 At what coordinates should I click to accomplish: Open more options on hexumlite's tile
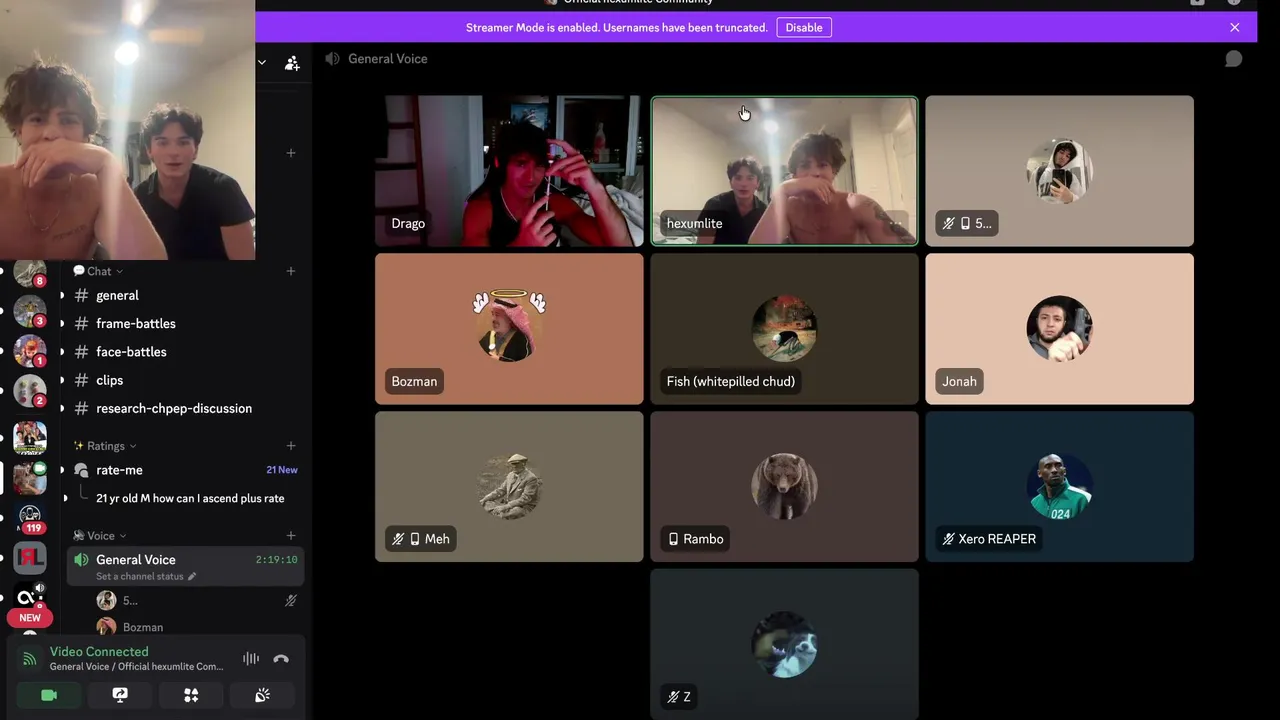click(896, 223)
